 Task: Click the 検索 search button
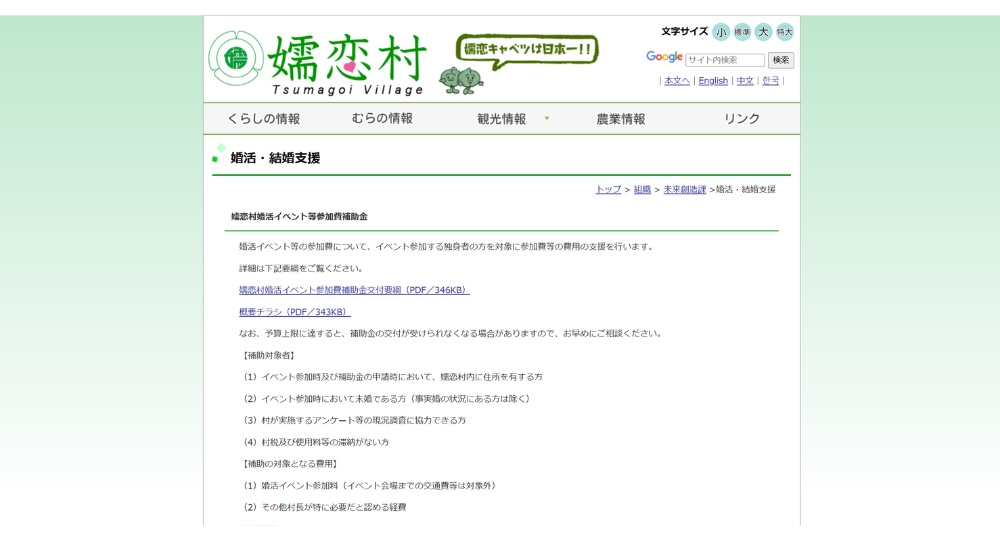781,60
